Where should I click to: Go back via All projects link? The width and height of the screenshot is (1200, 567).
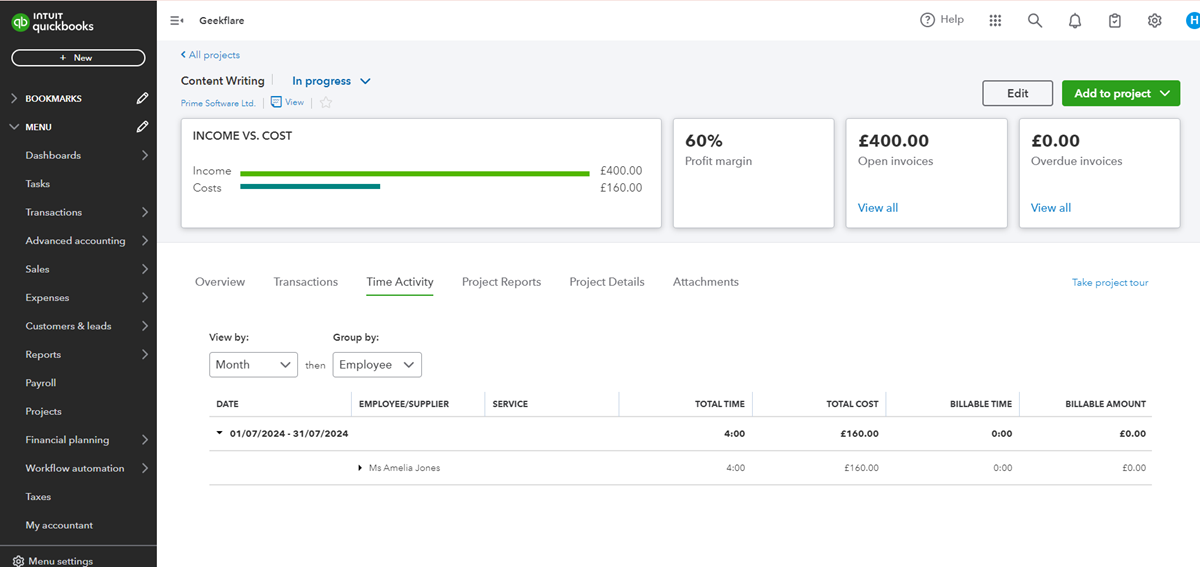pos(211,55)
